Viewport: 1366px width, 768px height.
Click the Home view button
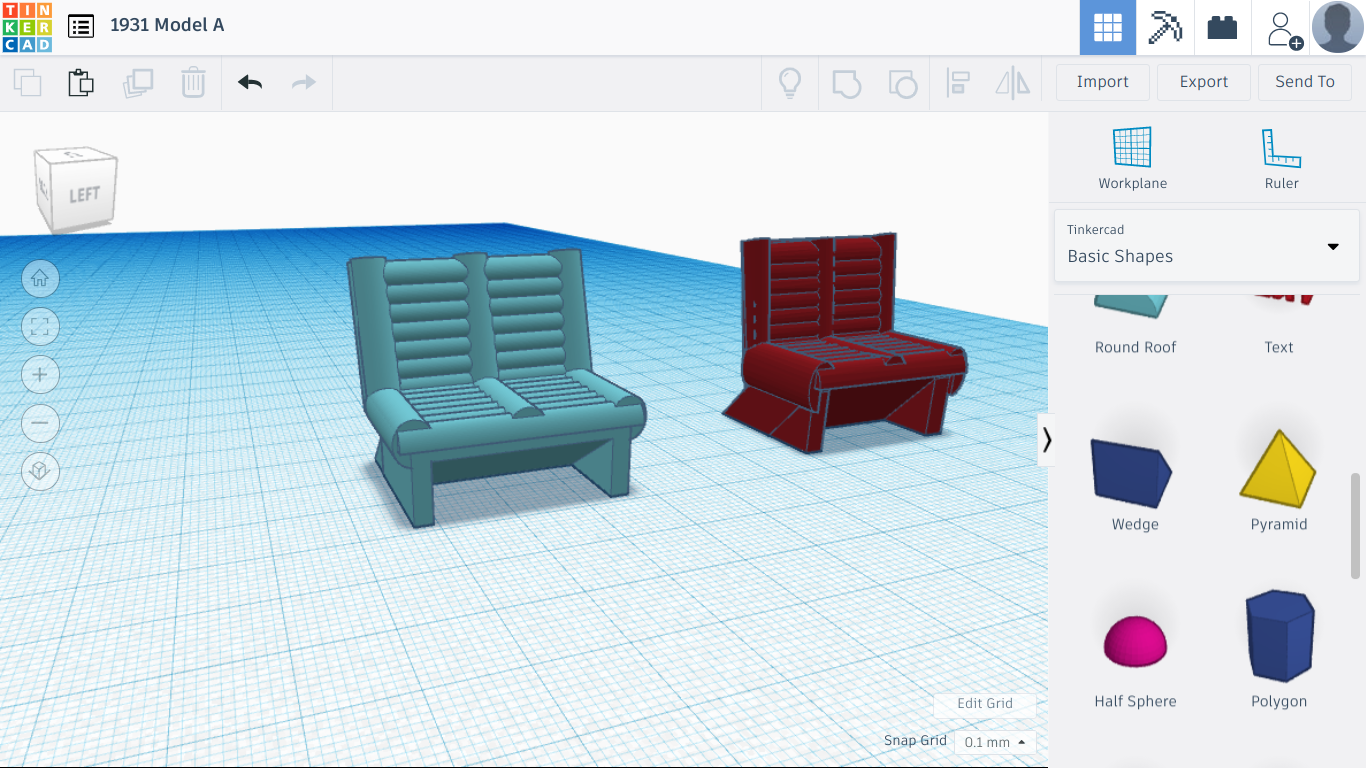[40, 278]
